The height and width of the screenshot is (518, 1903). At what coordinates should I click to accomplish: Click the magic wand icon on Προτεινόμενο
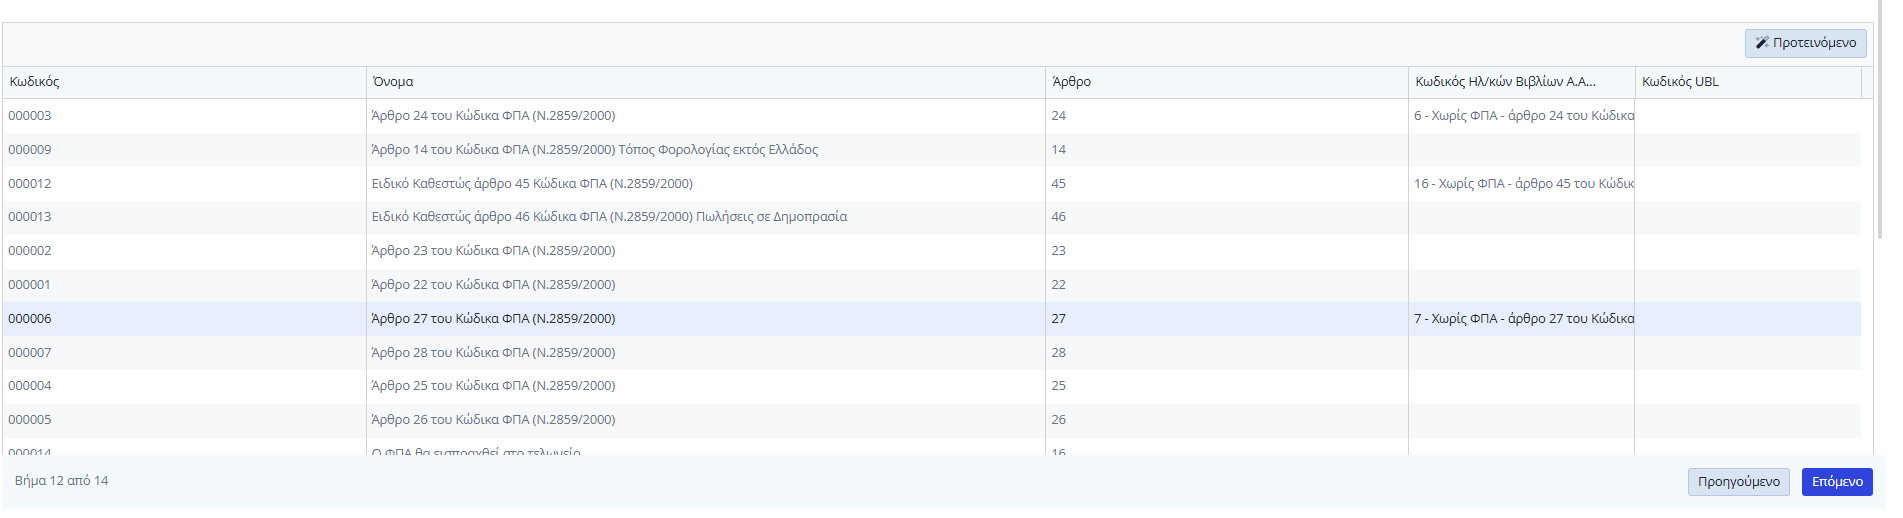click(x=1761, y=43)
